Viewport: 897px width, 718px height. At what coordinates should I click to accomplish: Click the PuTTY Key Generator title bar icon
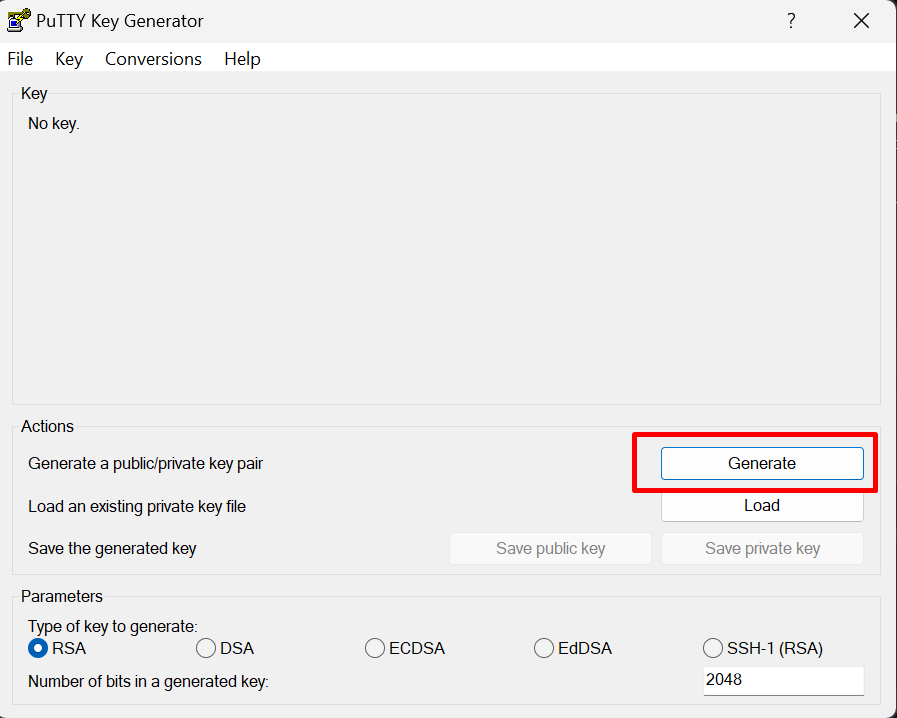coord(18,21)
